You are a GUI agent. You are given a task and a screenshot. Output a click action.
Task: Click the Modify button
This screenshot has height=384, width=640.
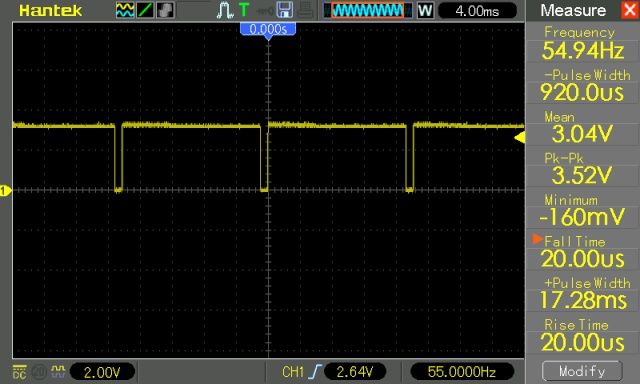tap(582, 371)
